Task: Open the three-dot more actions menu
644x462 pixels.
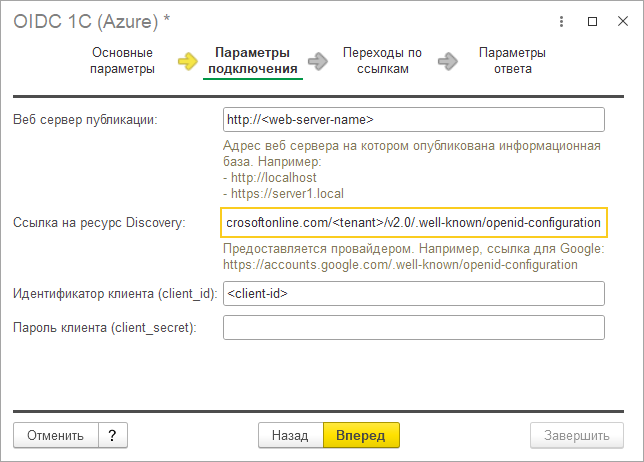Action: [565, 21]
